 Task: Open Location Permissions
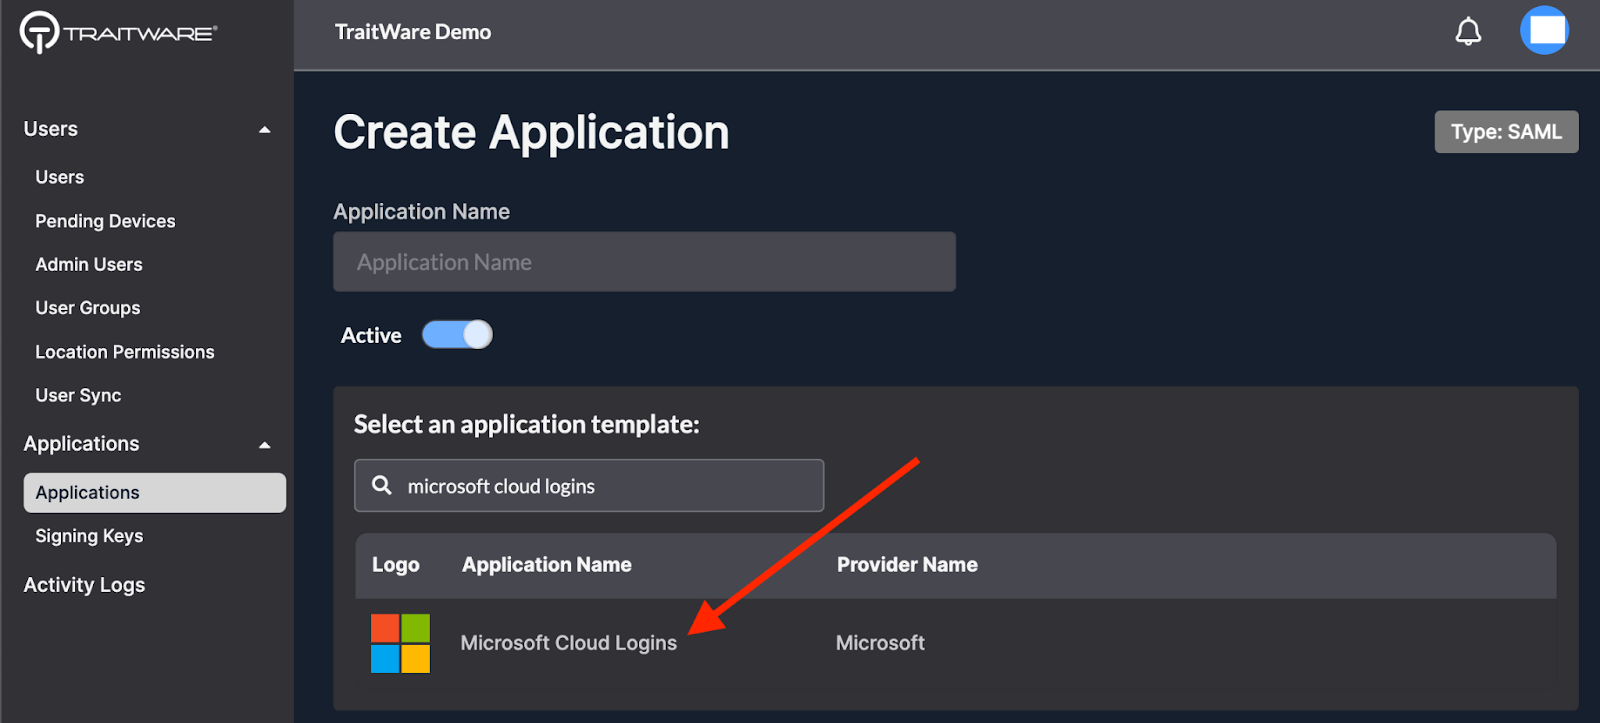tap(125, 352)
